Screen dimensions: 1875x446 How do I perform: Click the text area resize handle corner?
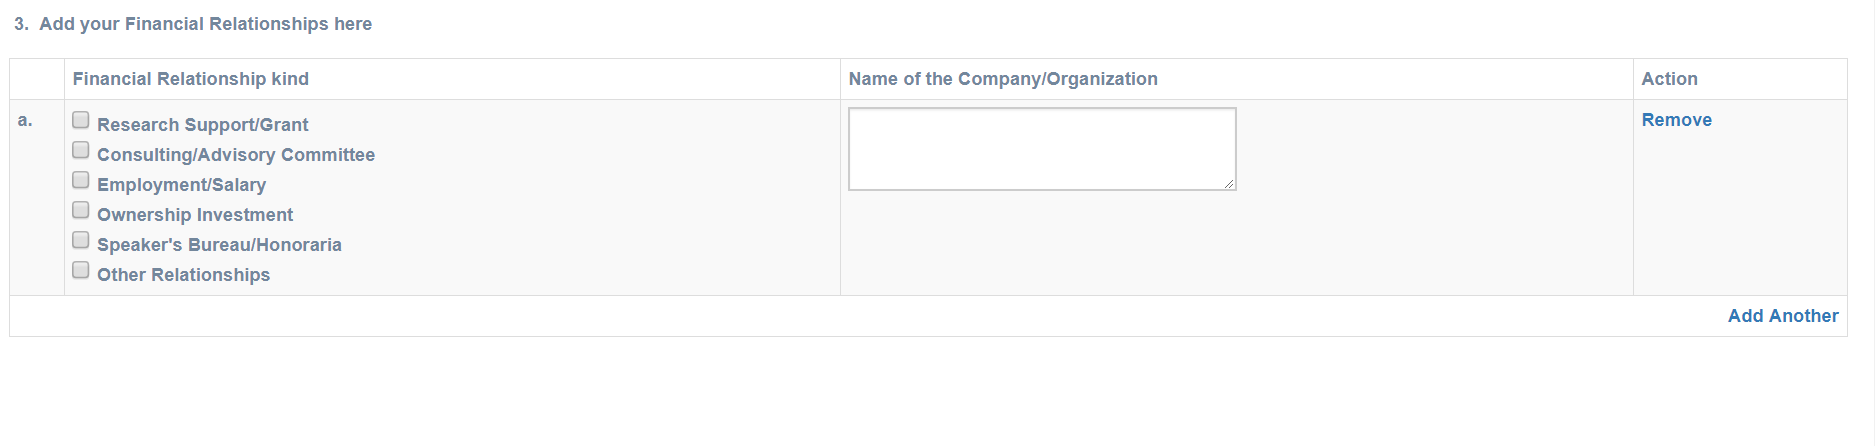[x=1229, y=184]
